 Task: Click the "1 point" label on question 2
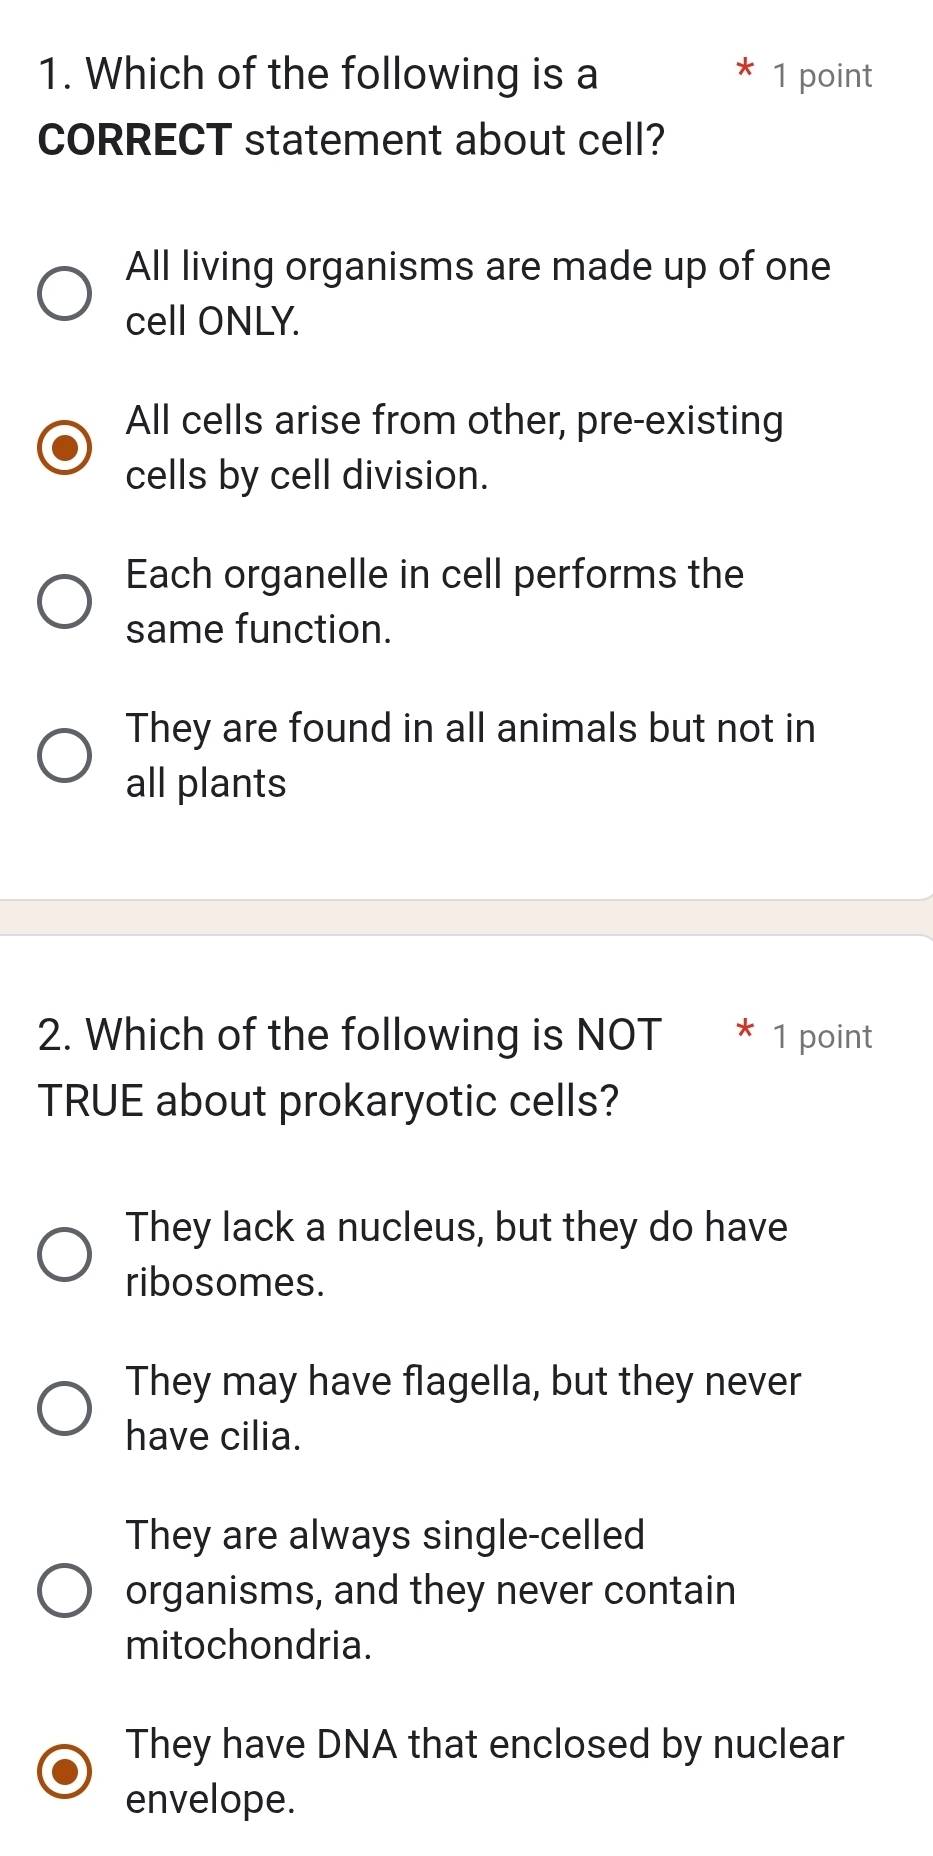click(820, 1036)
